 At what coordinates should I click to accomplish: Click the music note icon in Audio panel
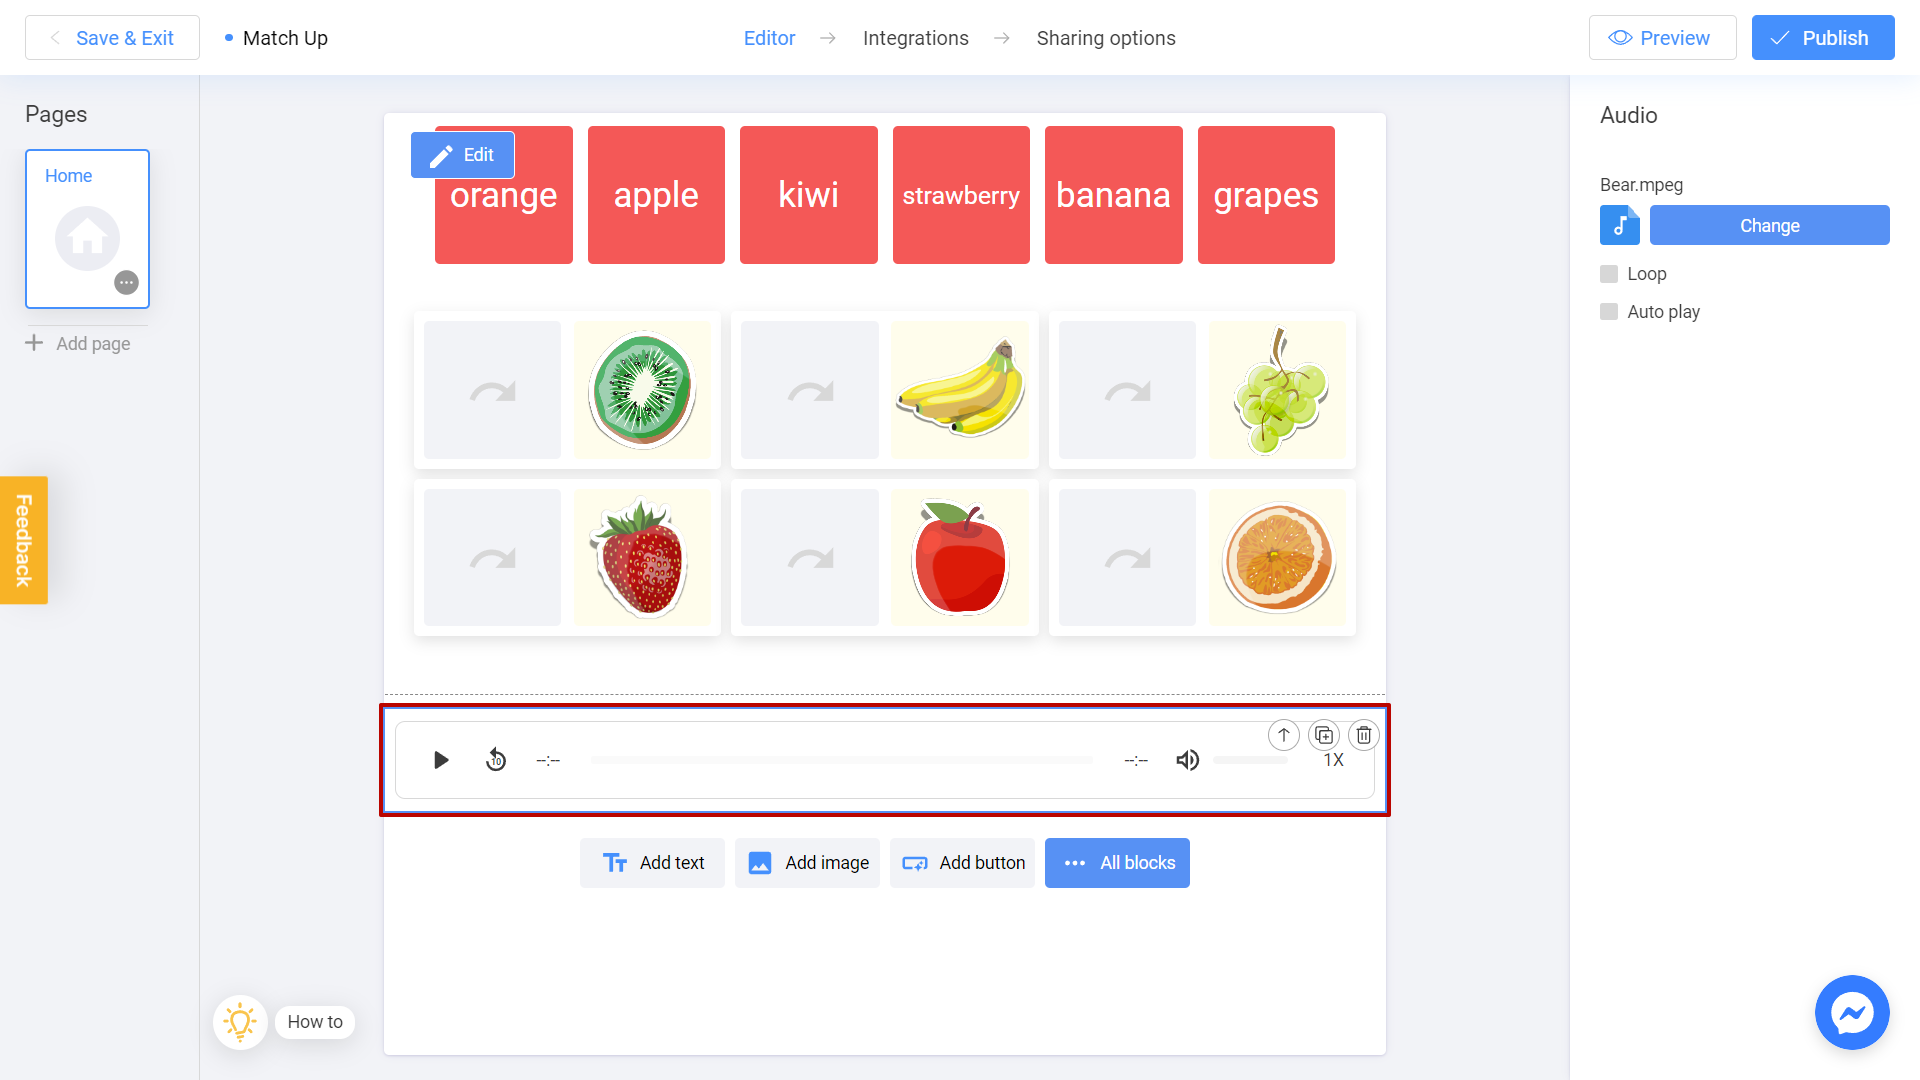pyautogui.click(x=1619, y=224)
